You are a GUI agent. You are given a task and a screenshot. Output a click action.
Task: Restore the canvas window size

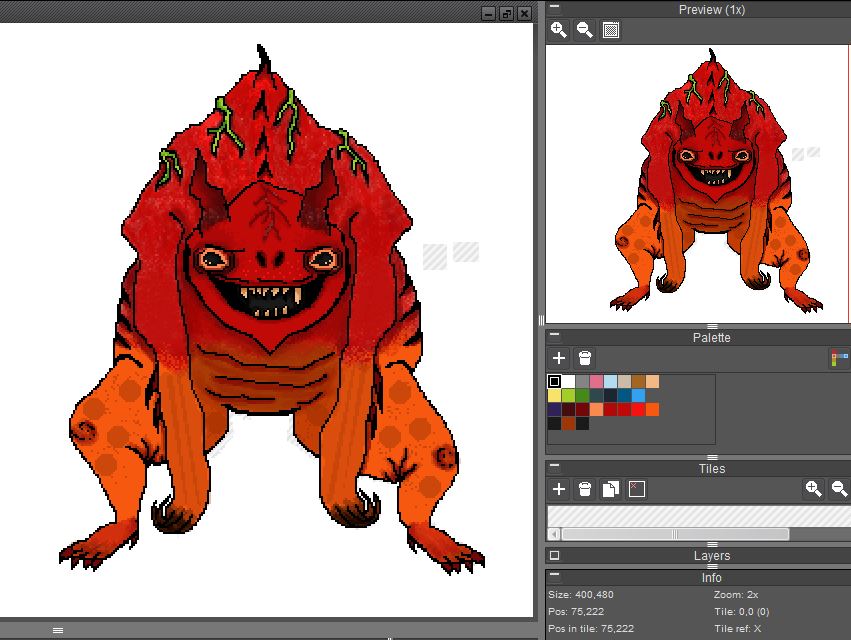(x=506, y=13)
